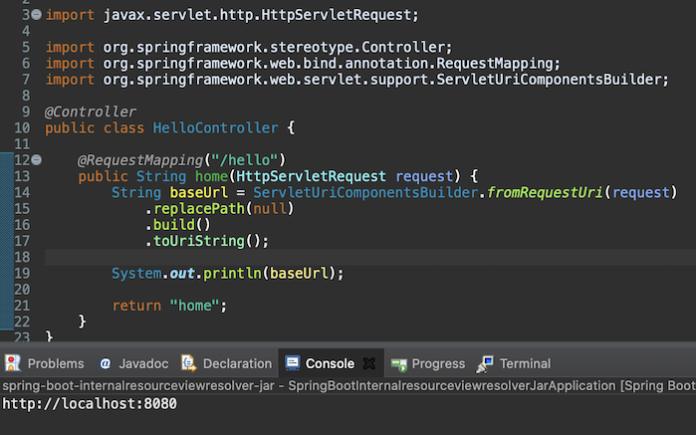Click the Declaration view icon
The width and height of the screenshot is (696, 435).
click(188, 364)
